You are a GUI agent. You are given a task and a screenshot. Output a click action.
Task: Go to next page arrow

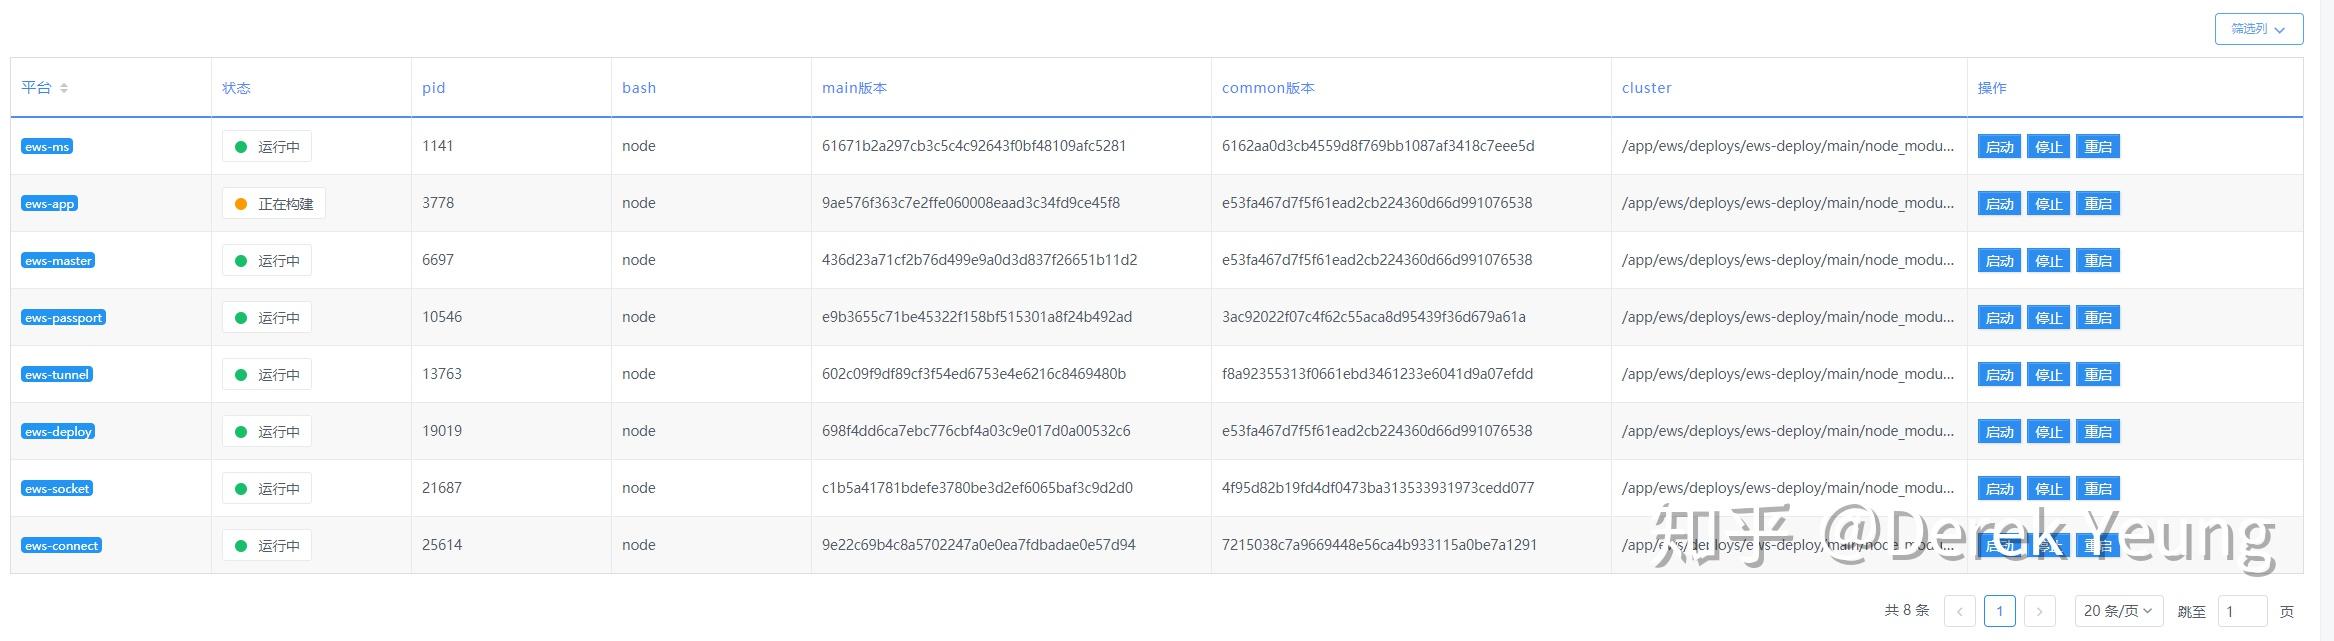click(2040, 611)
